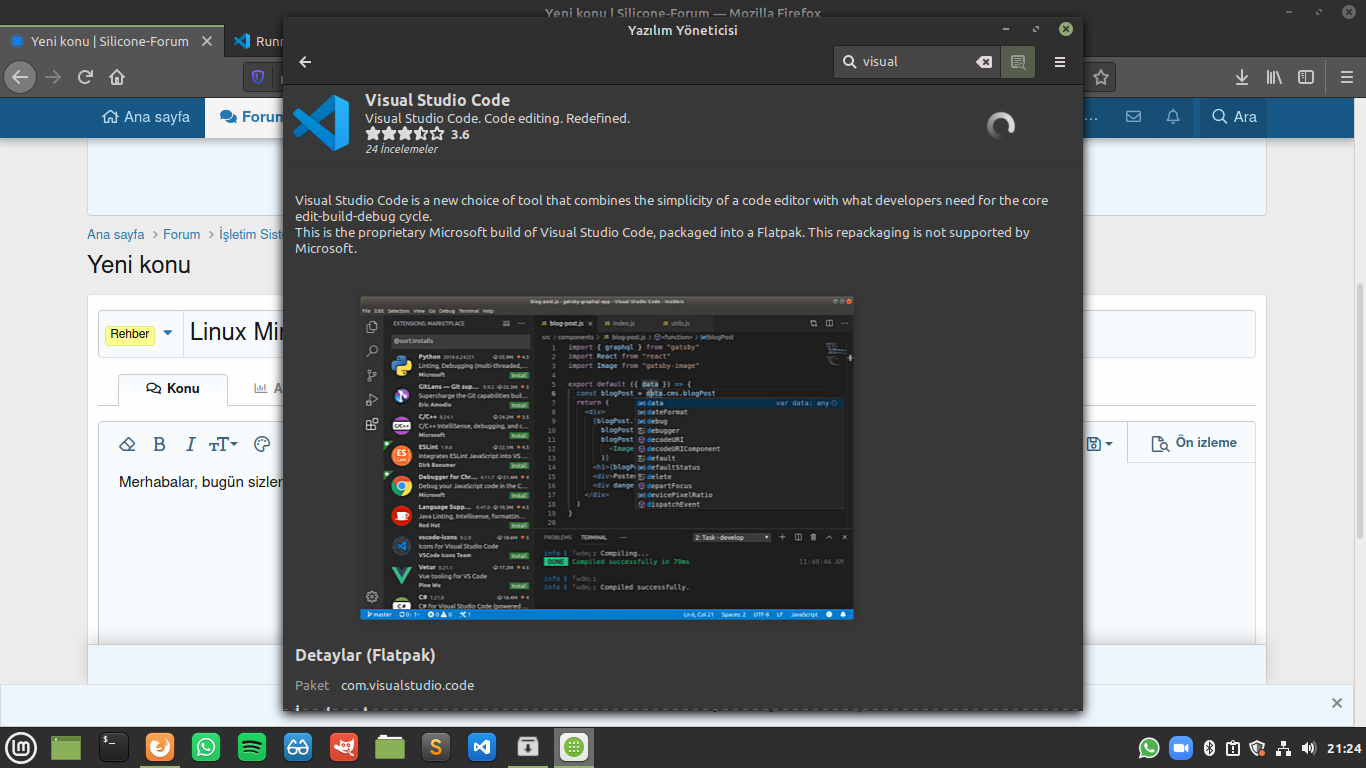This screenshot has width=1366, height=768.
Task: Open the hamburger menu of Yazılım Yöneticisi
Action: [1060, 62]
